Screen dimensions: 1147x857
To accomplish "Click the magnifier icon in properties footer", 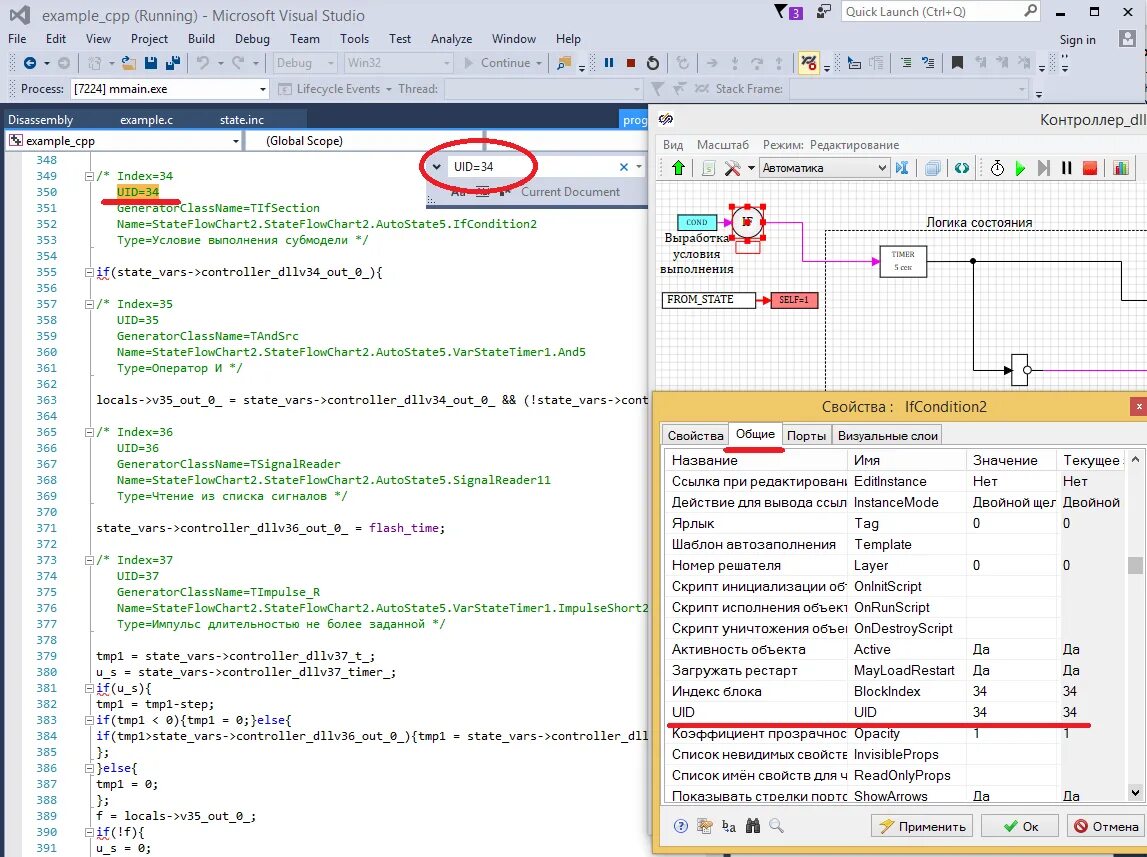I will [776, 826].
